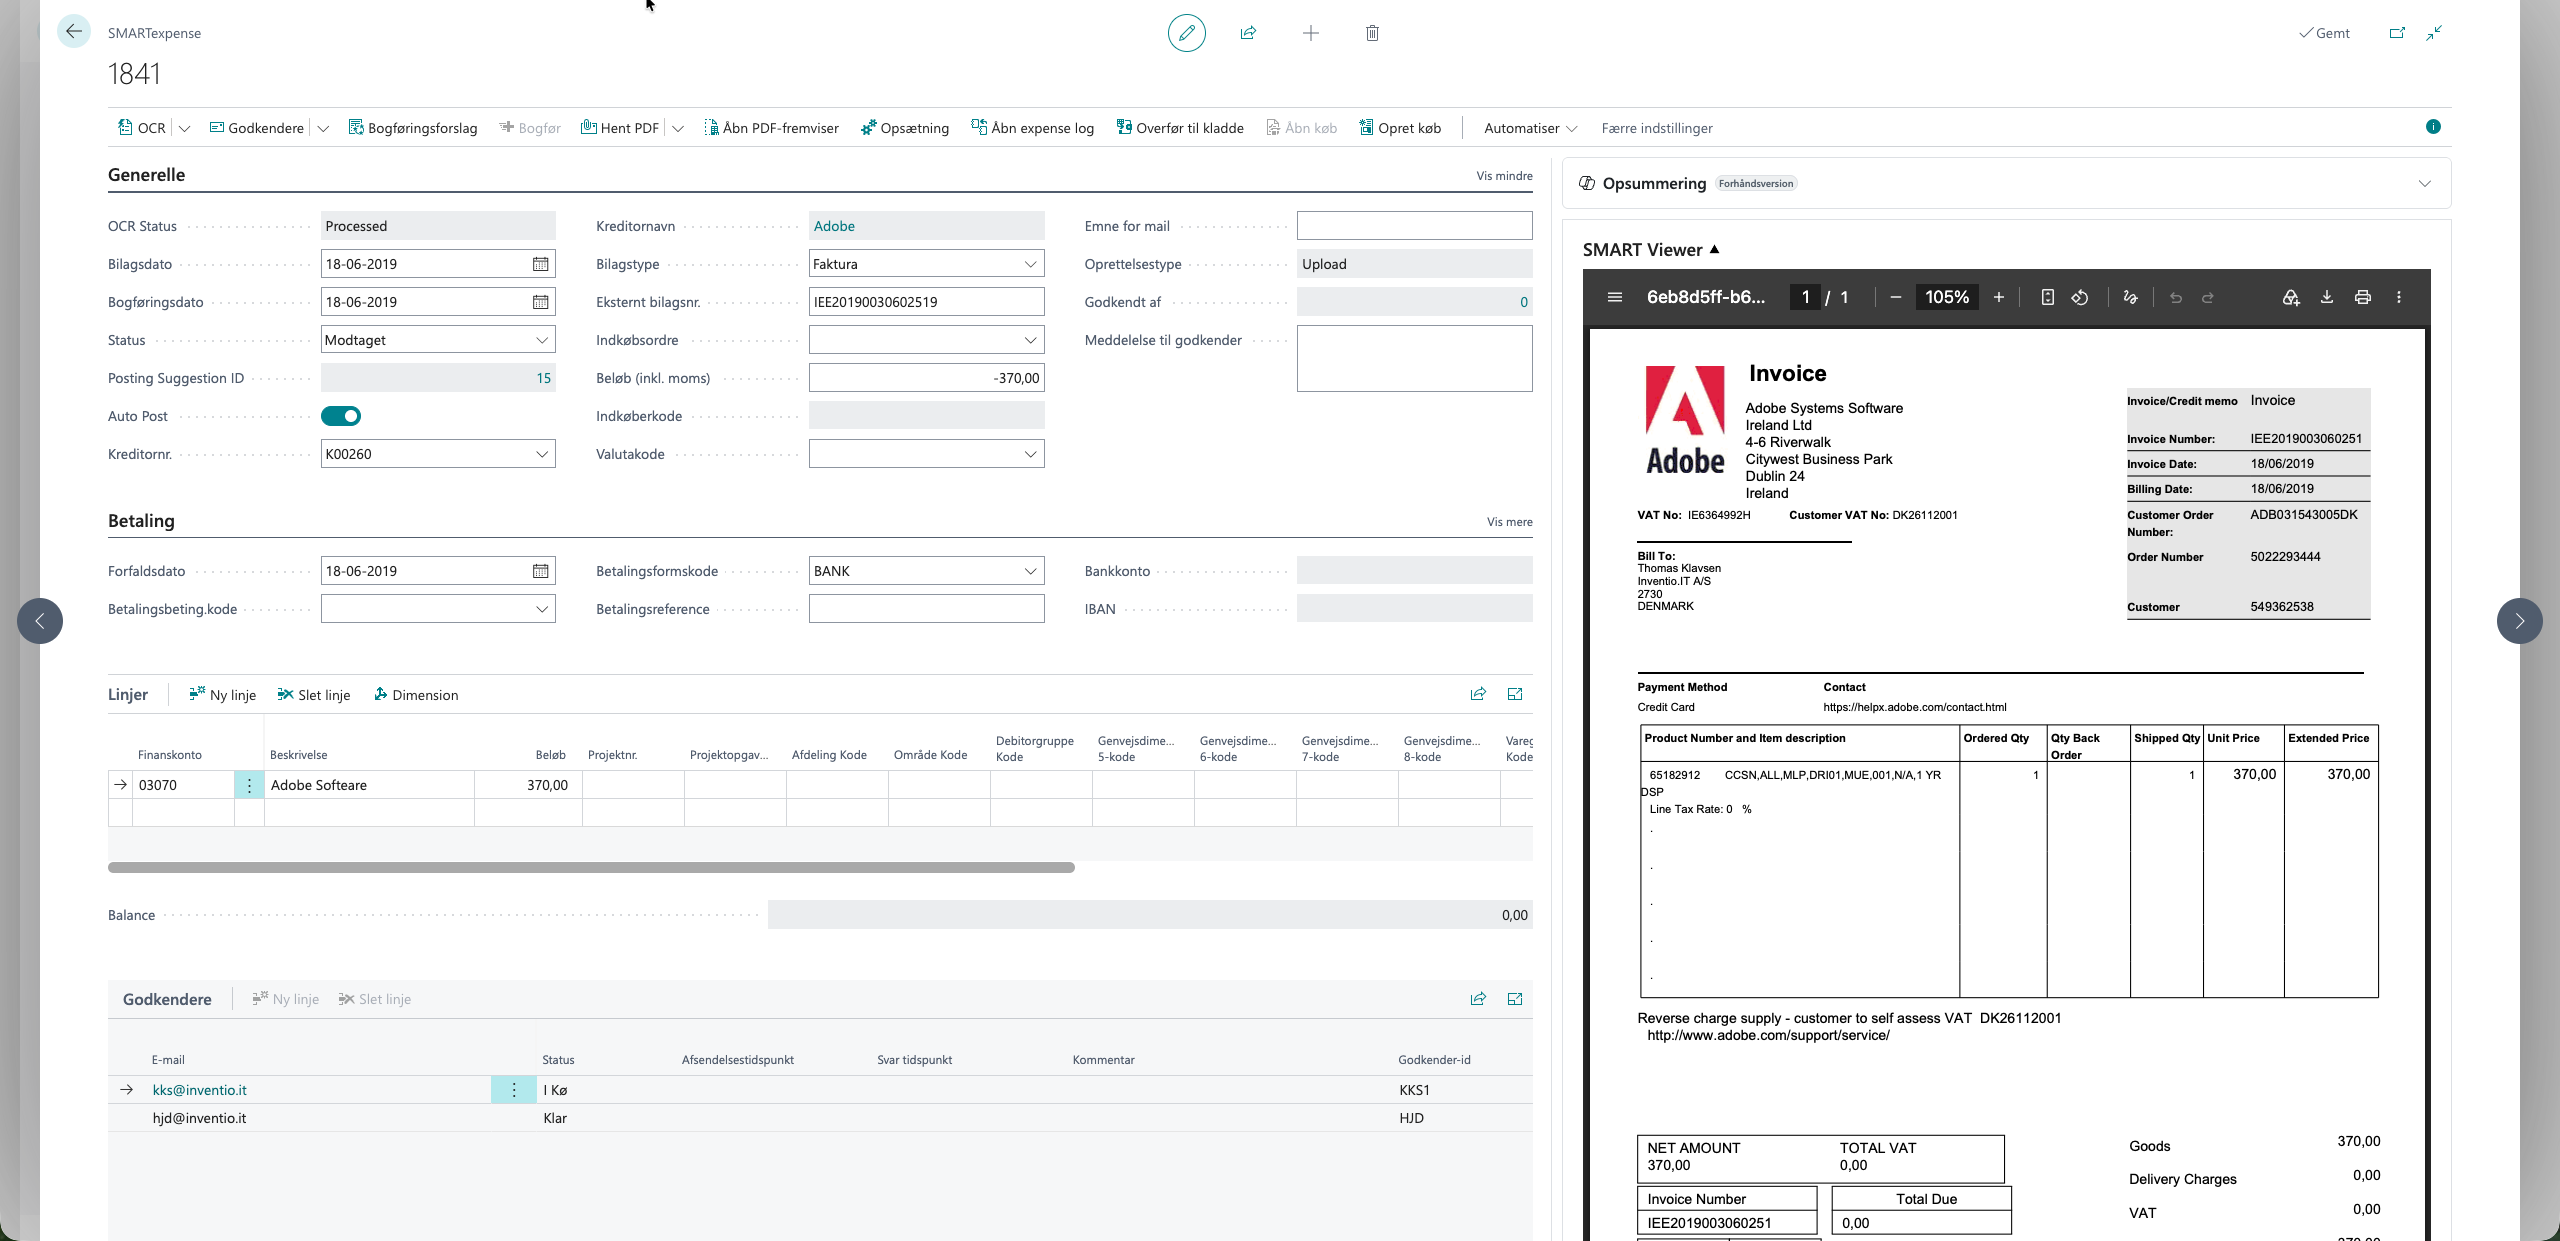Add a line with Ny linje in Linjer
The height and width of the screenshot is (1241, 2560).
point(222,695)
